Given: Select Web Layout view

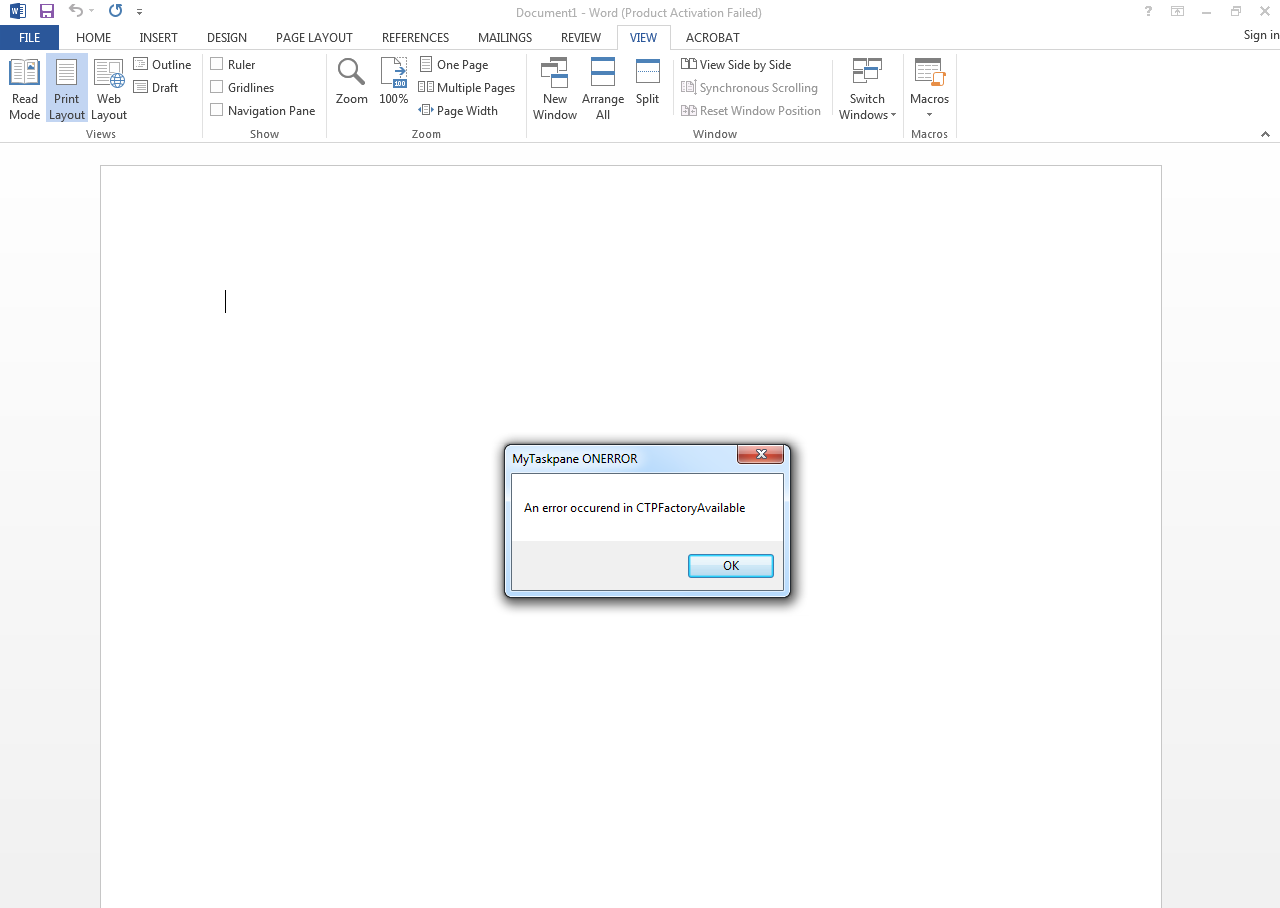Looking at the screenshot, I should [108, 88].
